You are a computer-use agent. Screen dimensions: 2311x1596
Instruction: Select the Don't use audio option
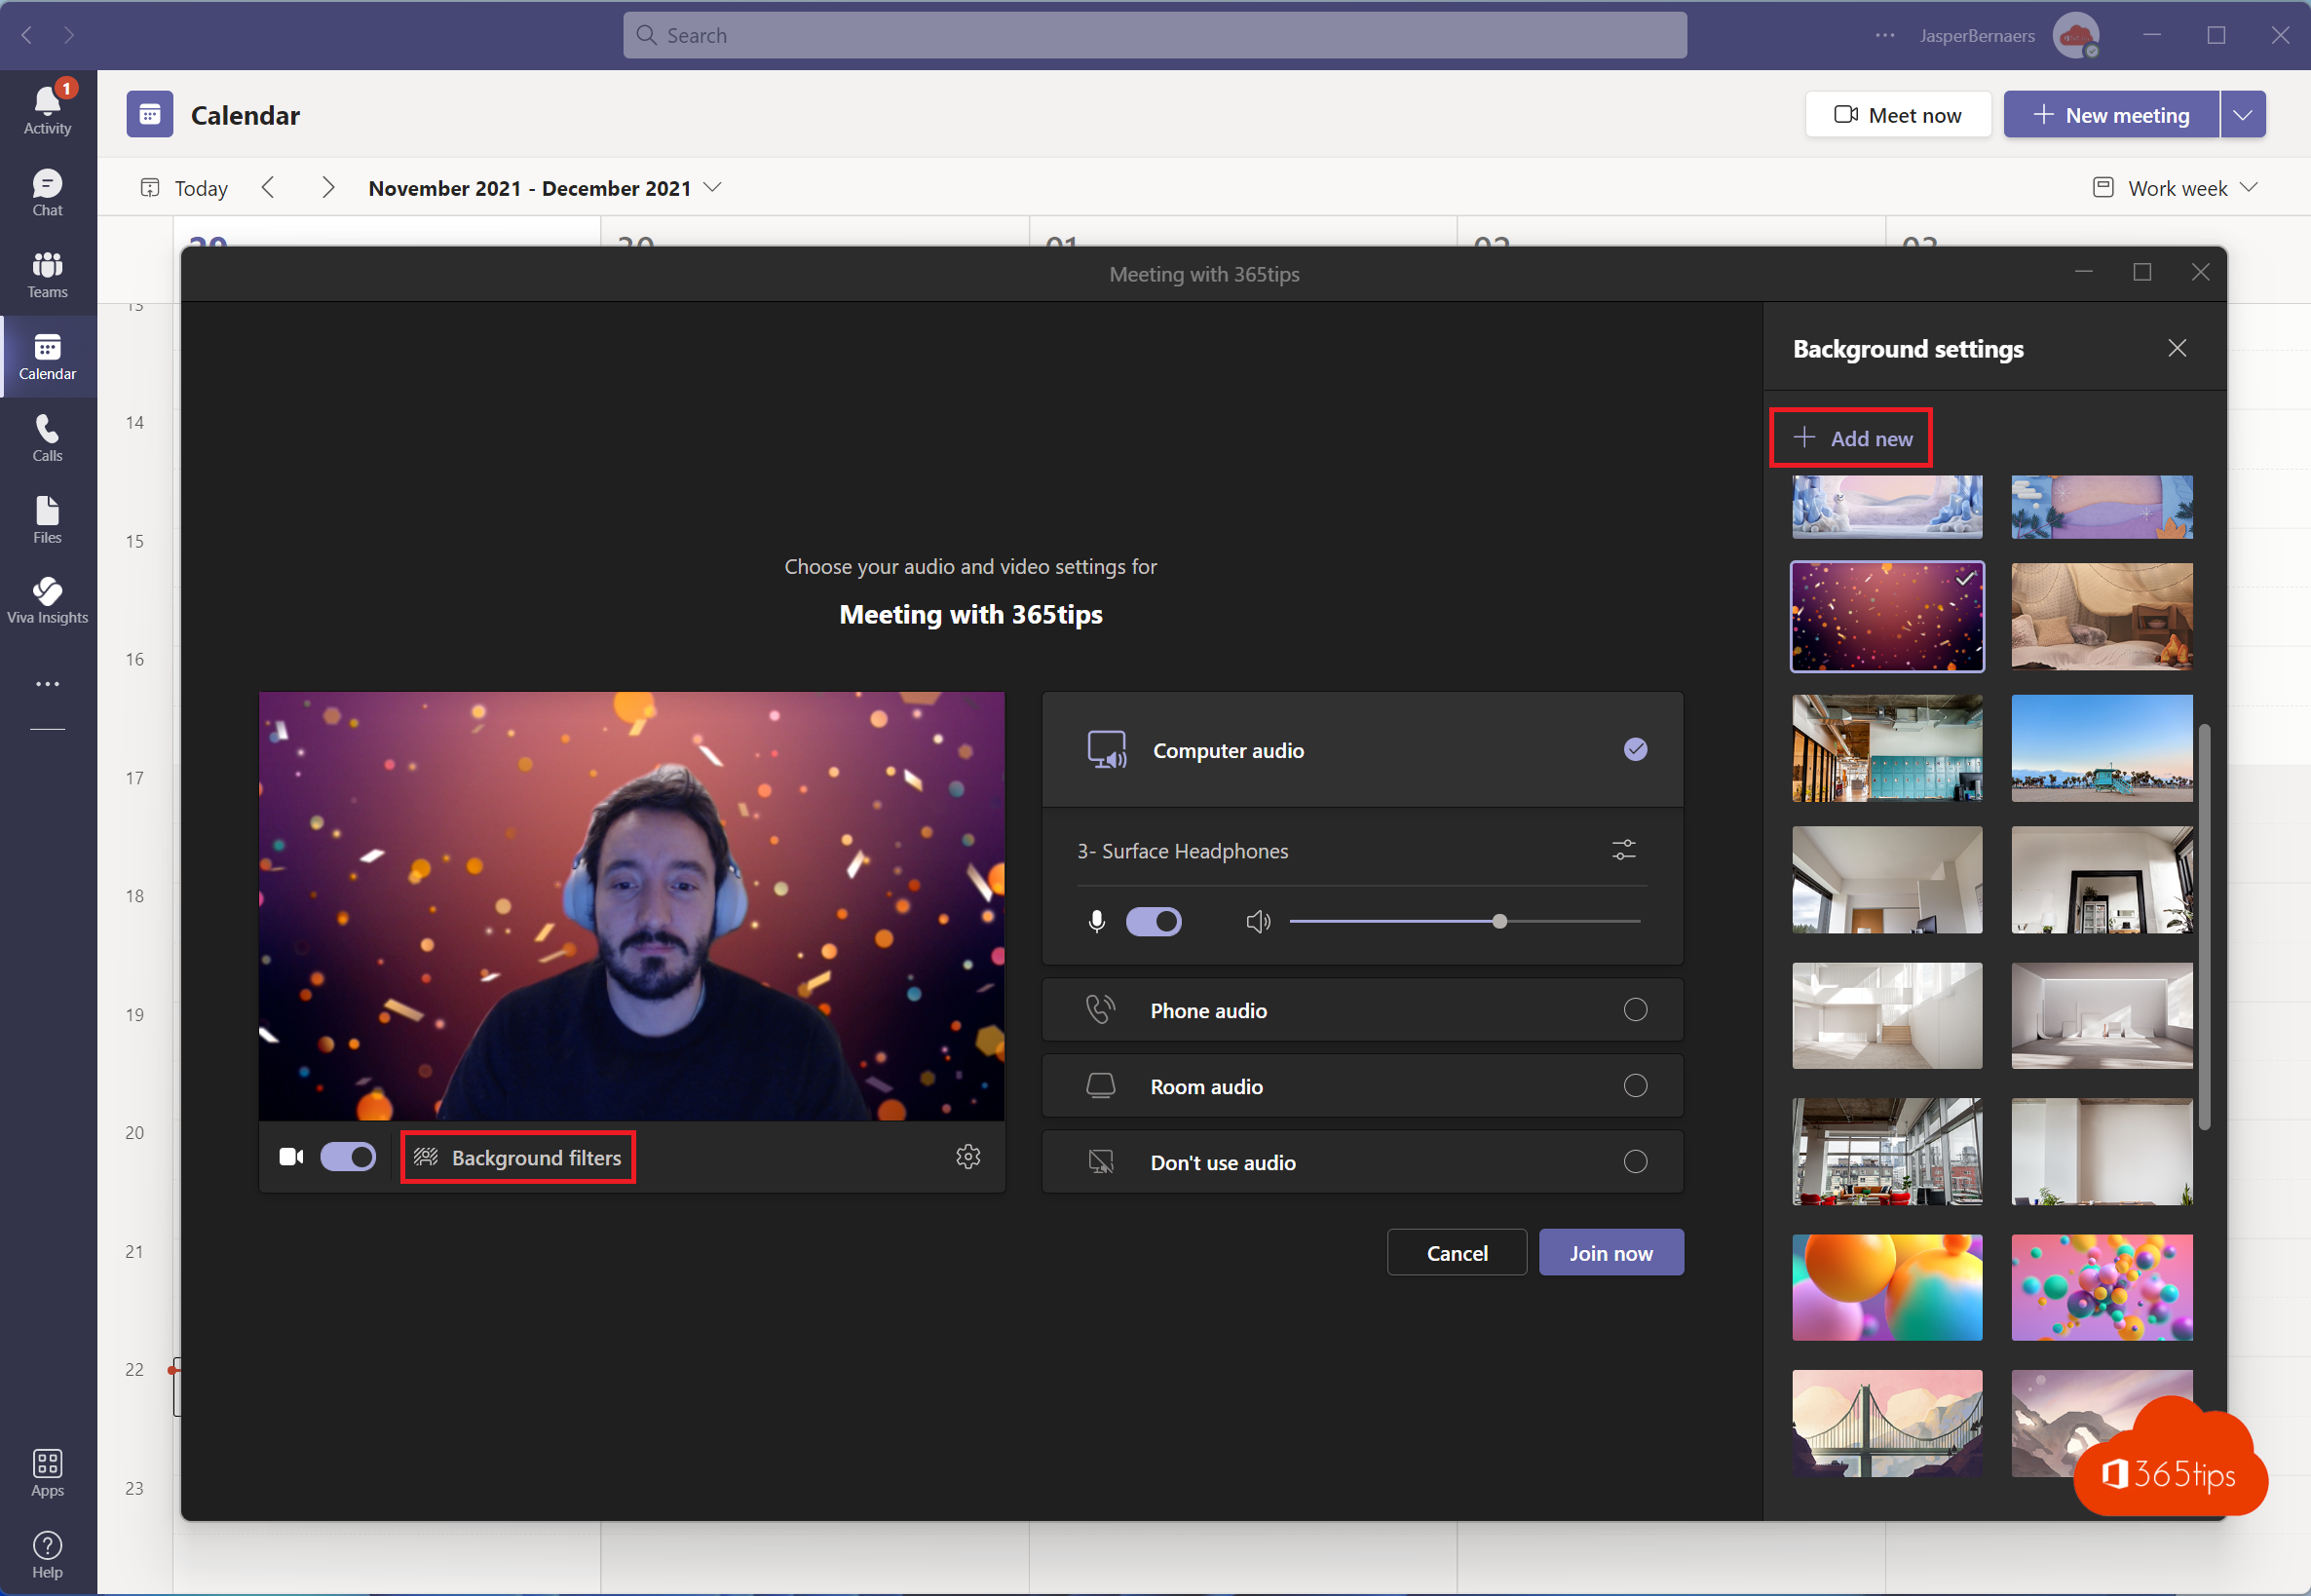click(1633, 1160)
